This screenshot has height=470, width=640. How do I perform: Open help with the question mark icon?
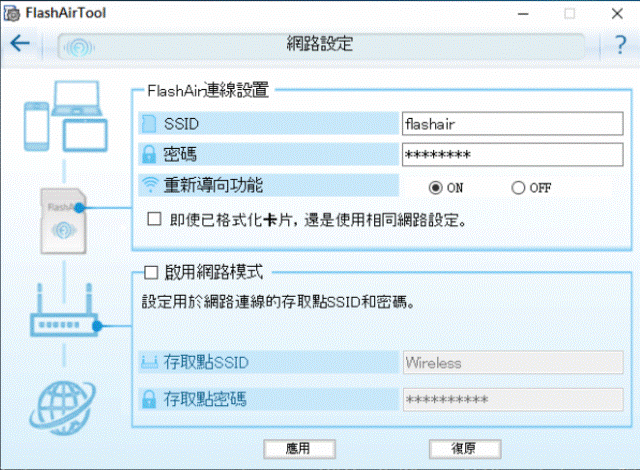click(620, 44)
